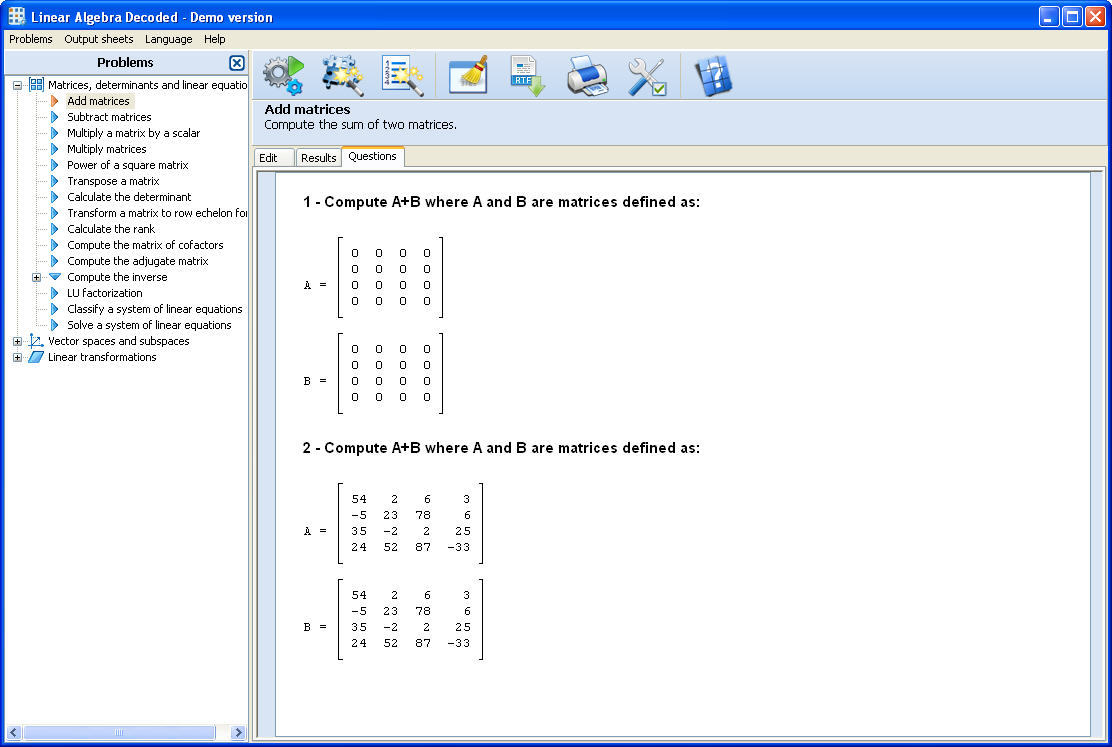Image resolution: width=1112 pixels, height=747 pixels.
Task: Select Power of a square matrix
Action: point(128,165)
